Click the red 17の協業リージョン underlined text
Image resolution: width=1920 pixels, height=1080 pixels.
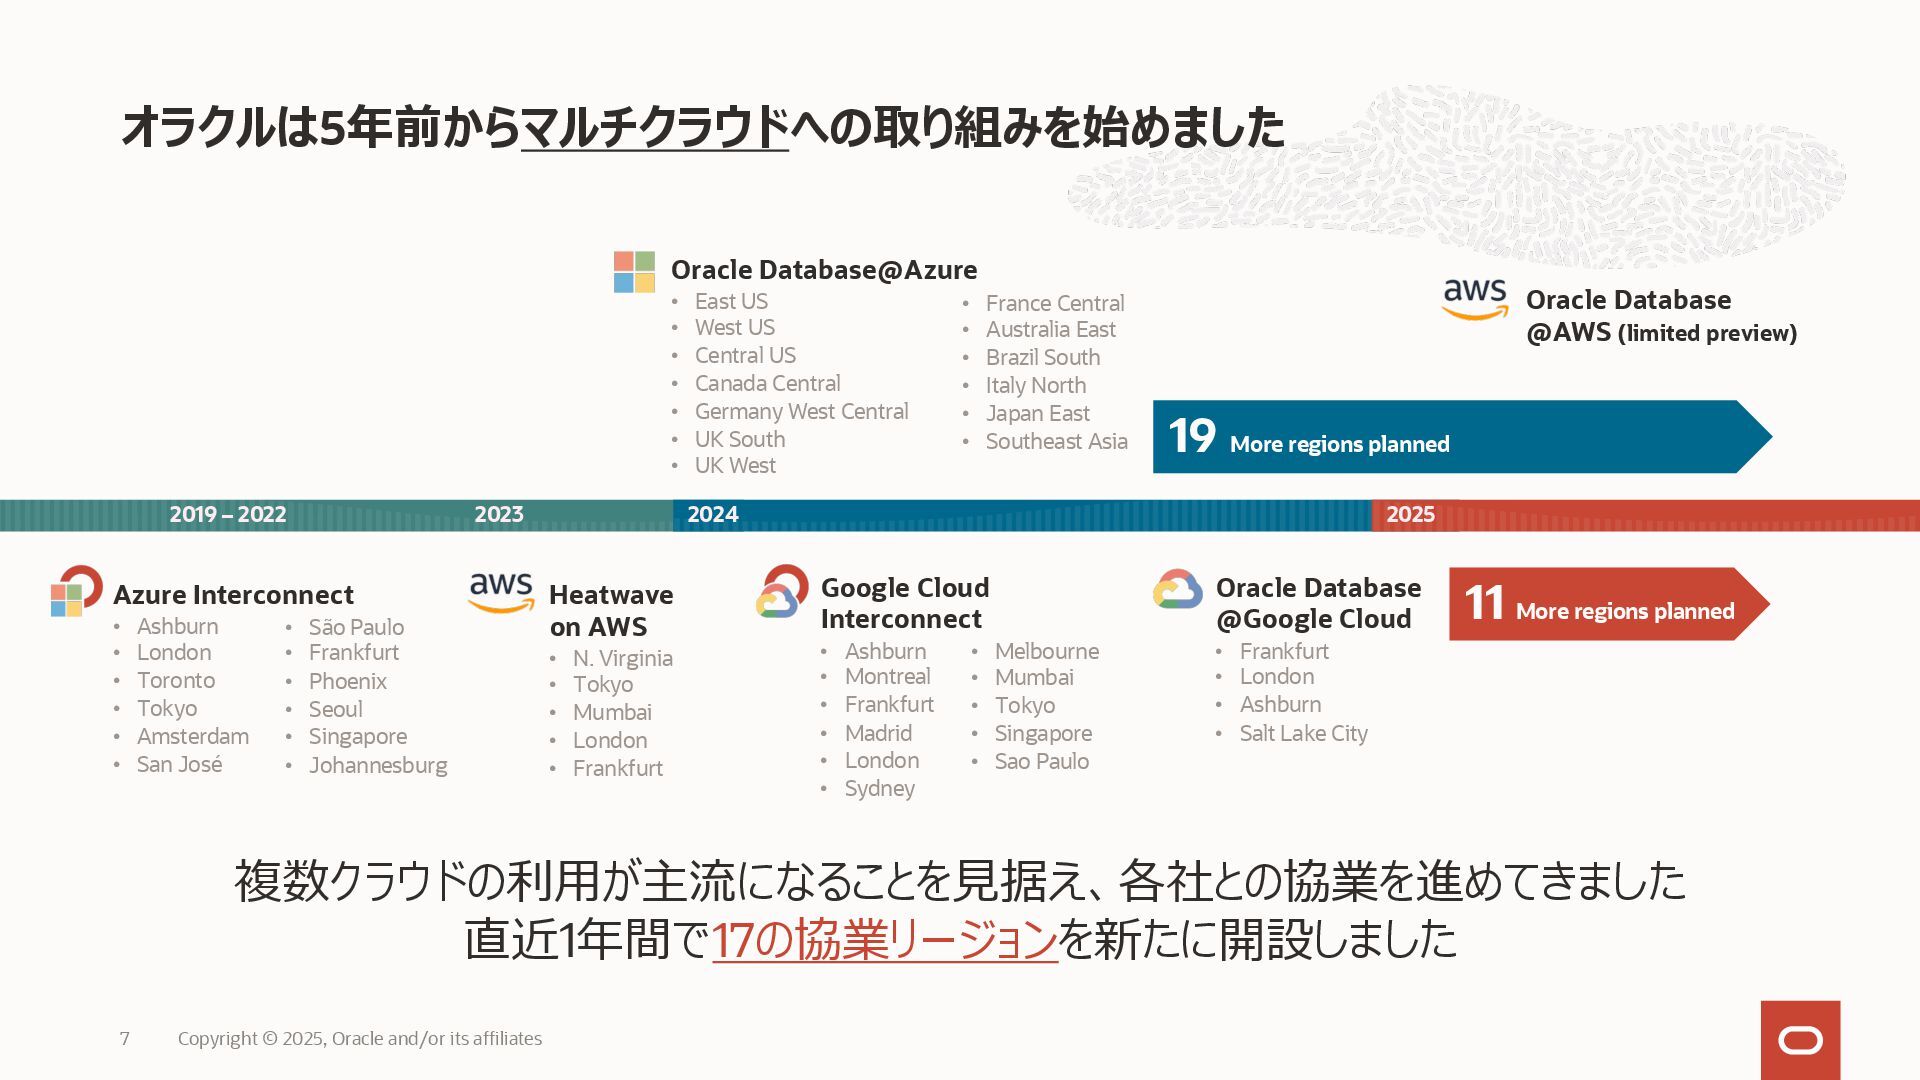884,939
